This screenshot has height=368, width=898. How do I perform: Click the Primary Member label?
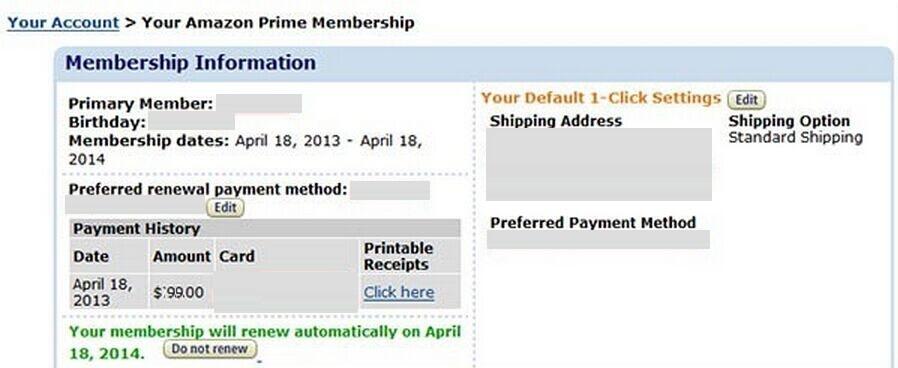coord(141,104)
